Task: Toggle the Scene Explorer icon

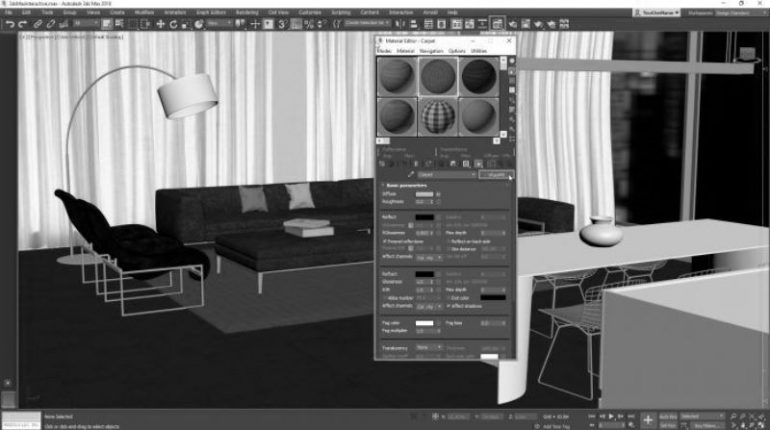Action: tap(429, 24)
